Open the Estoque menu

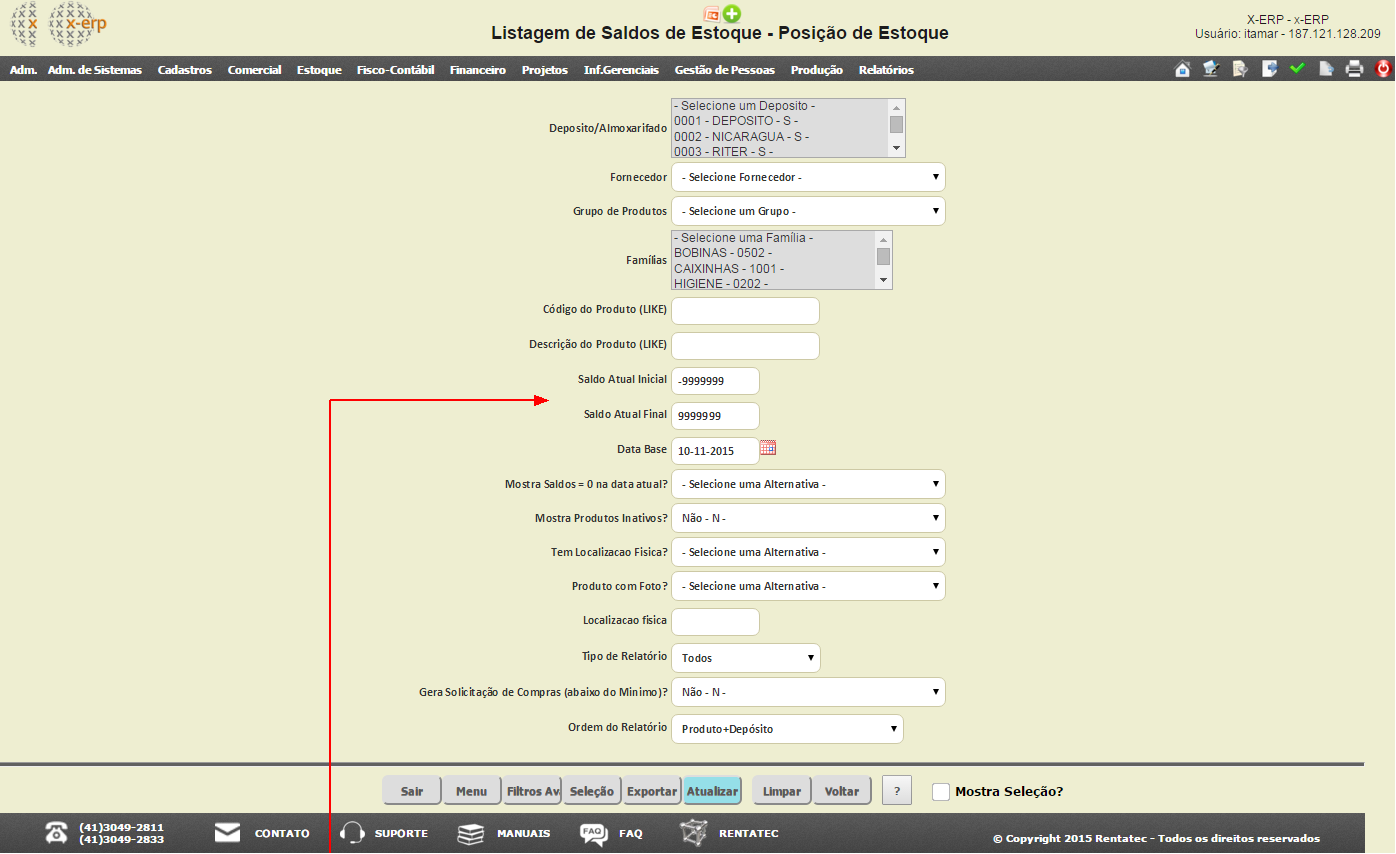(x=319, y=70)
